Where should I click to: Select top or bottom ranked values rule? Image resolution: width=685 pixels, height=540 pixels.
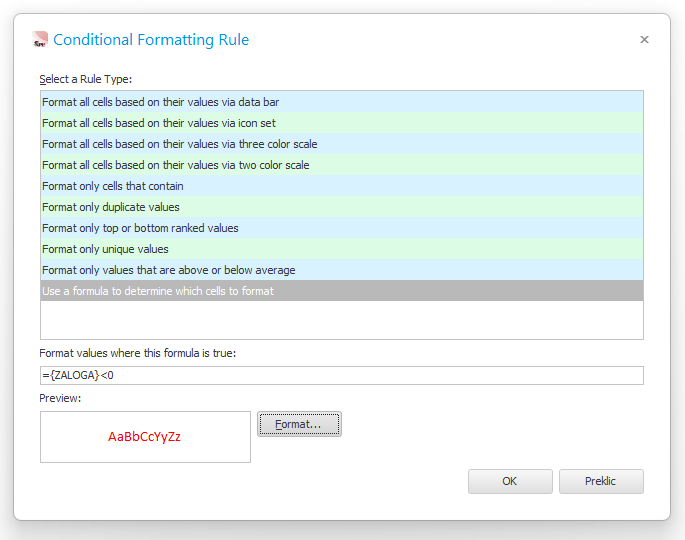coord(140,228)
